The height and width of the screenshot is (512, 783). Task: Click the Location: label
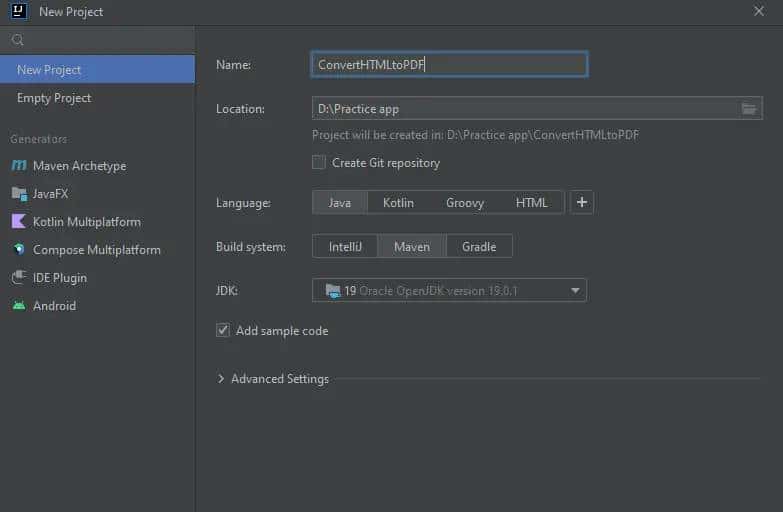(240, 109)
